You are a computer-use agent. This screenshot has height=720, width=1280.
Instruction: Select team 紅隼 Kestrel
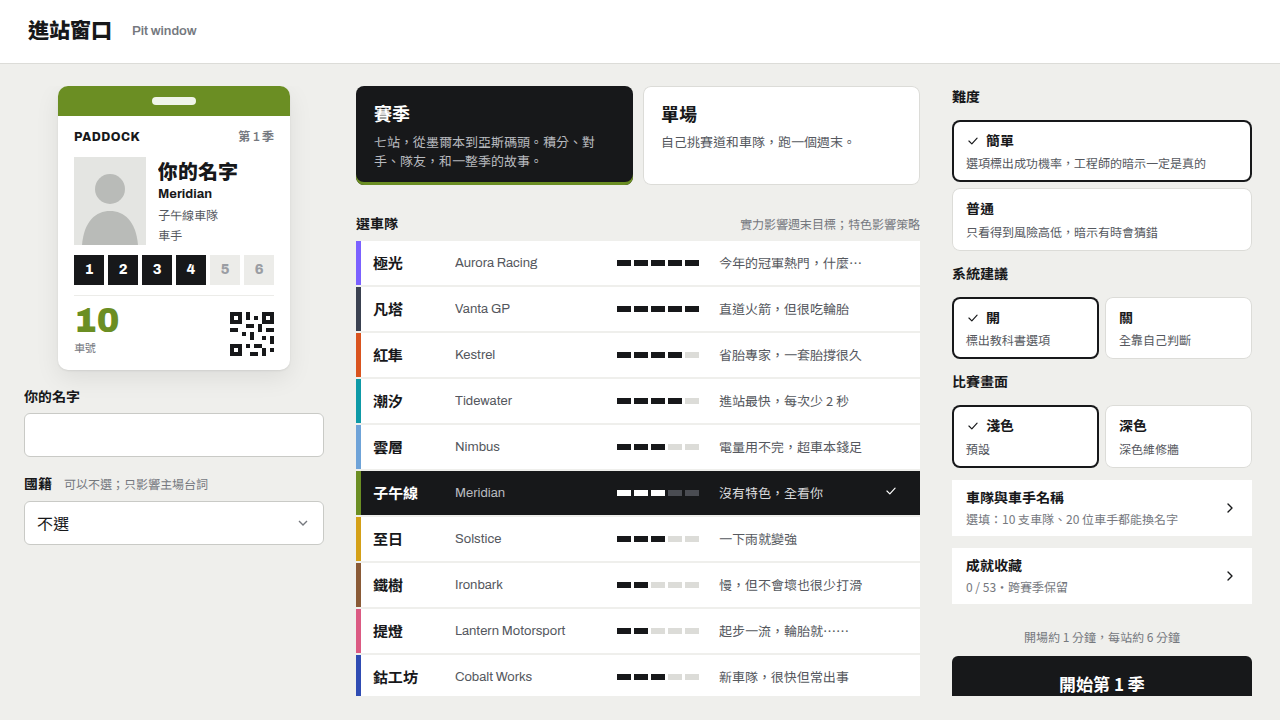tap(638, 355)
